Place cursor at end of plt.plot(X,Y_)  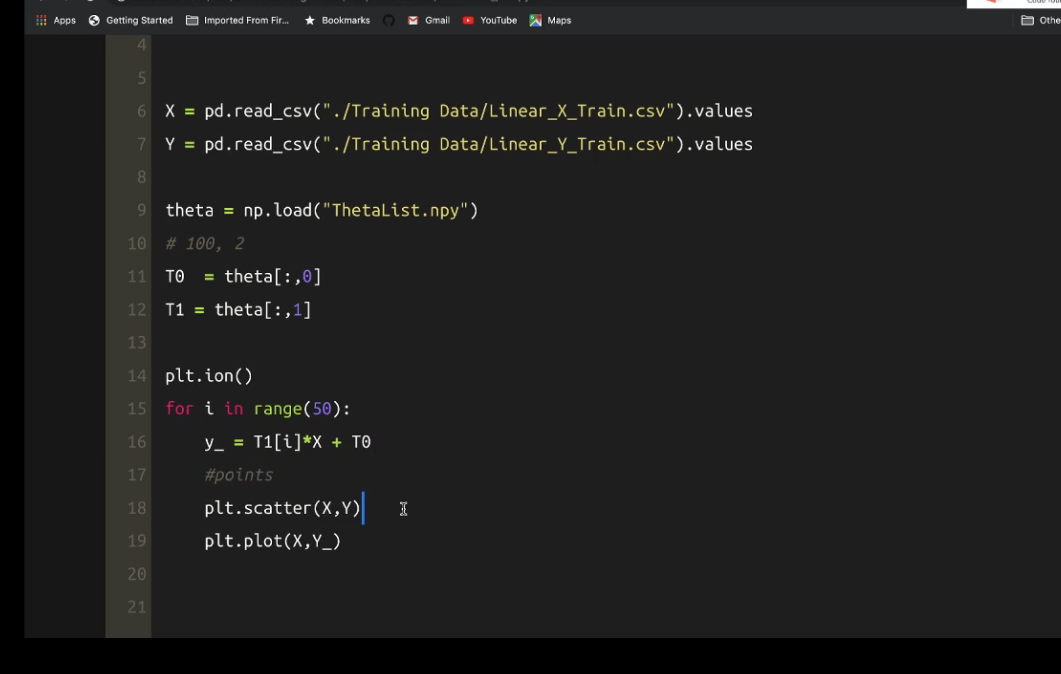tap(342, 541)
